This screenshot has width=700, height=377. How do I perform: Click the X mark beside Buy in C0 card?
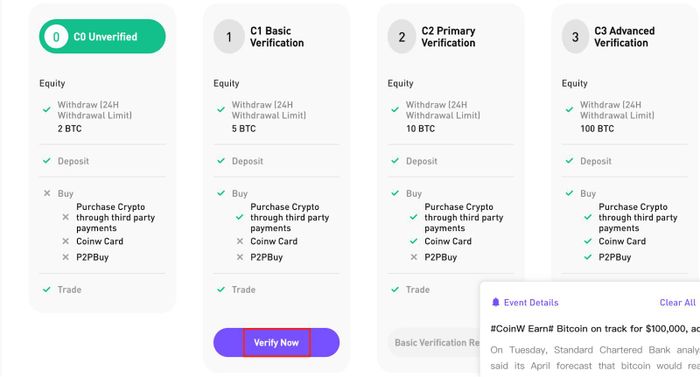47,193
